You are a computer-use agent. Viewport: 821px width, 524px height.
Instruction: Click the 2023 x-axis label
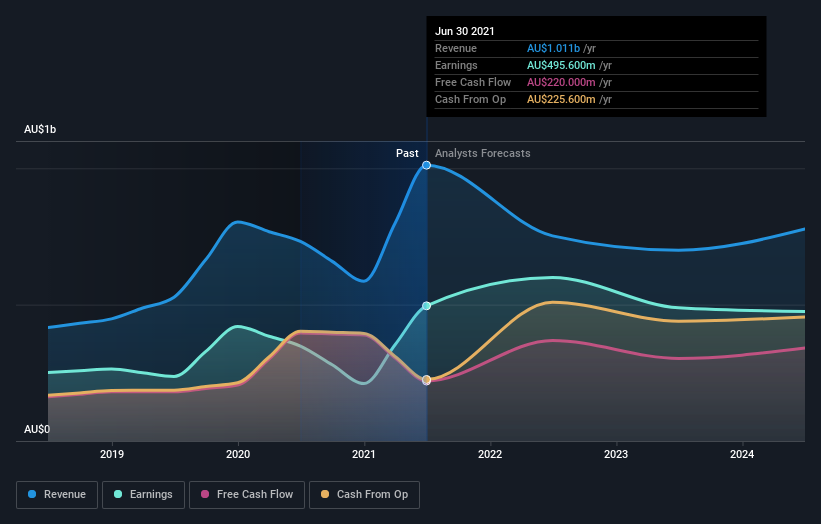pos(616,454)
